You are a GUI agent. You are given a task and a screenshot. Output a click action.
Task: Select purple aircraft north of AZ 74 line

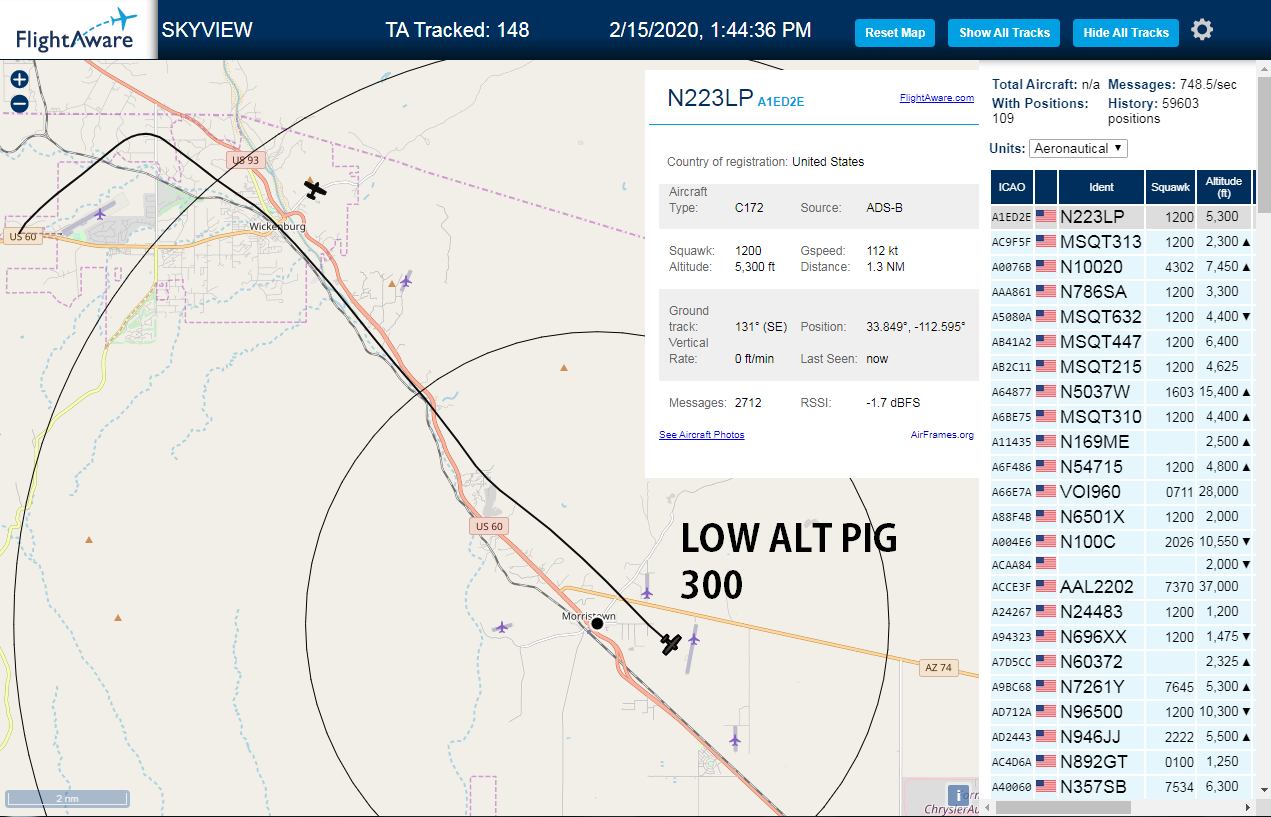click(647, 592)
